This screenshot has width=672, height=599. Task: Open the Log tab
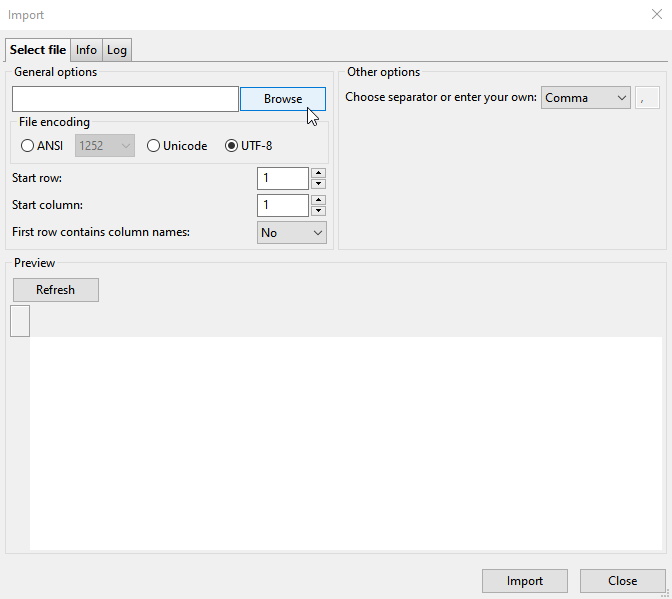117,50
